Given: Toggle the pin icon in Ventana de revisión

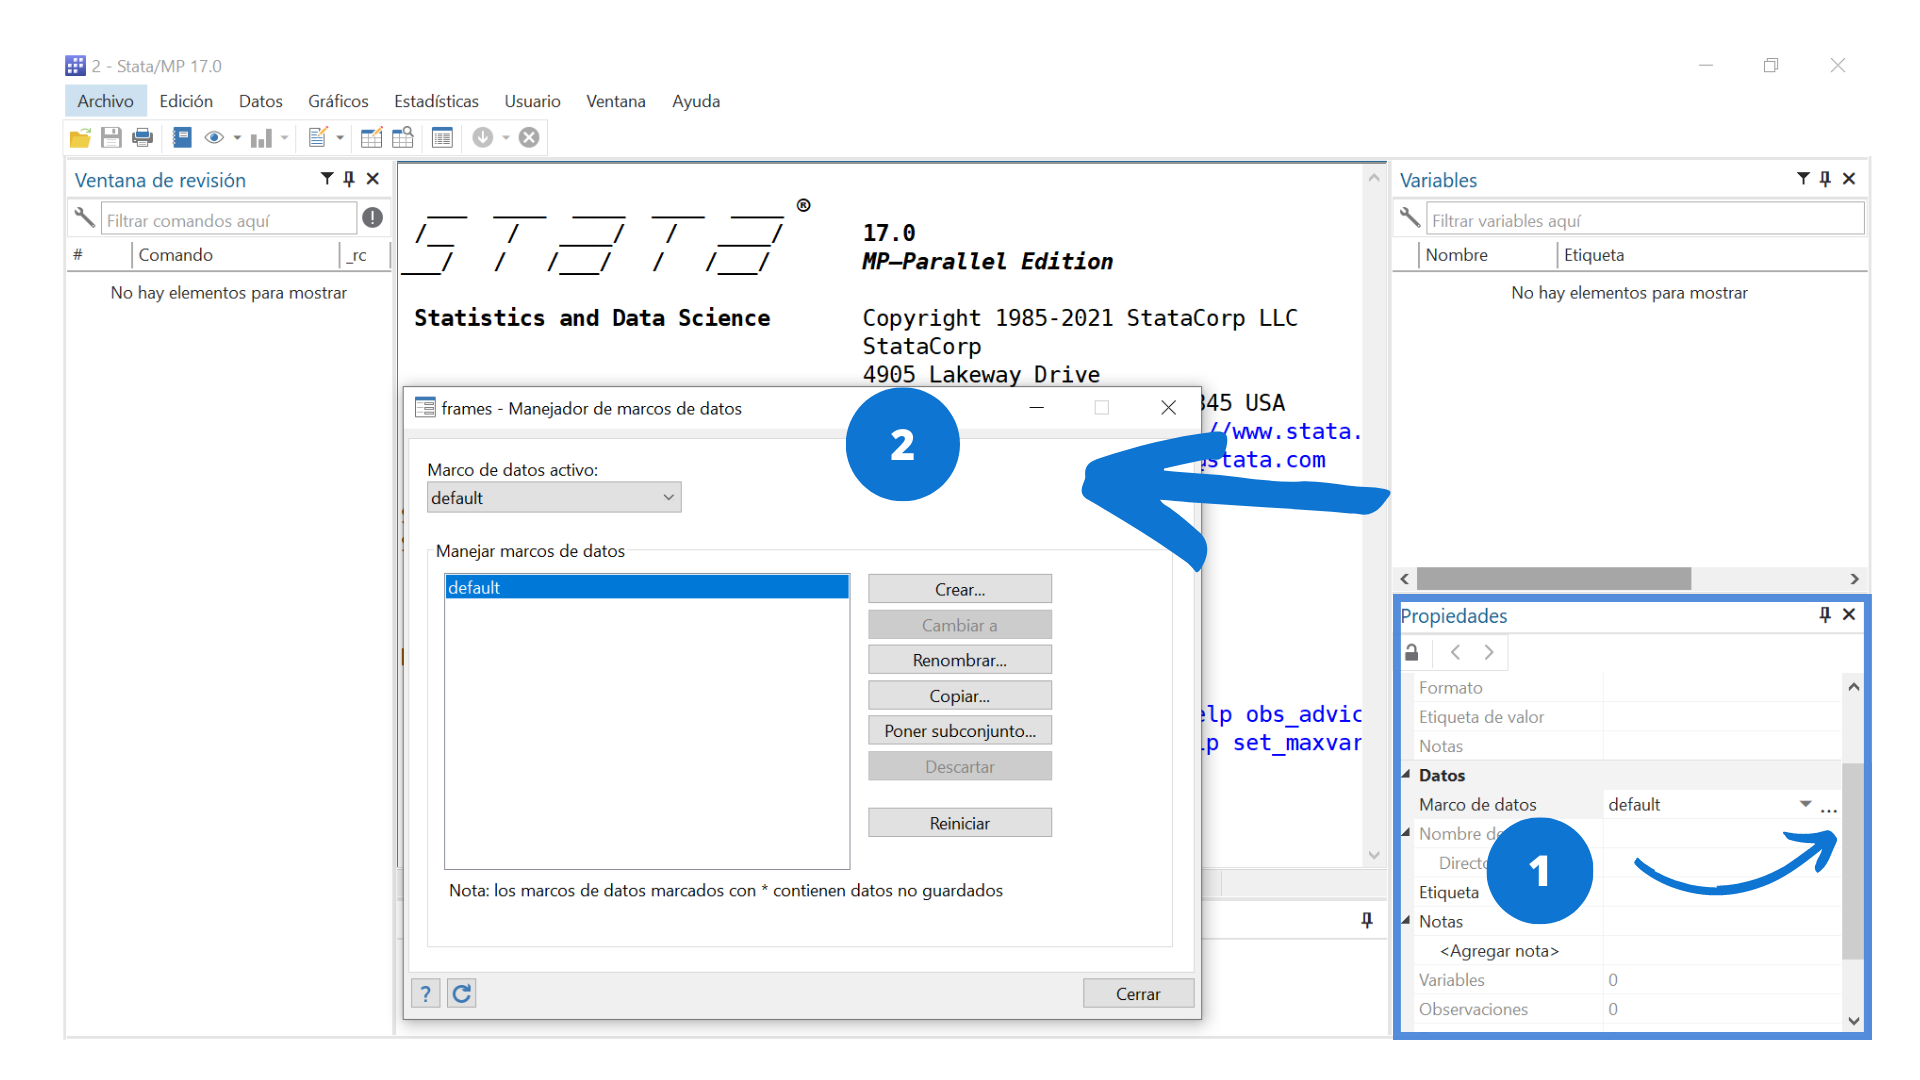Looking at the screenshot, I should [349, 179].
